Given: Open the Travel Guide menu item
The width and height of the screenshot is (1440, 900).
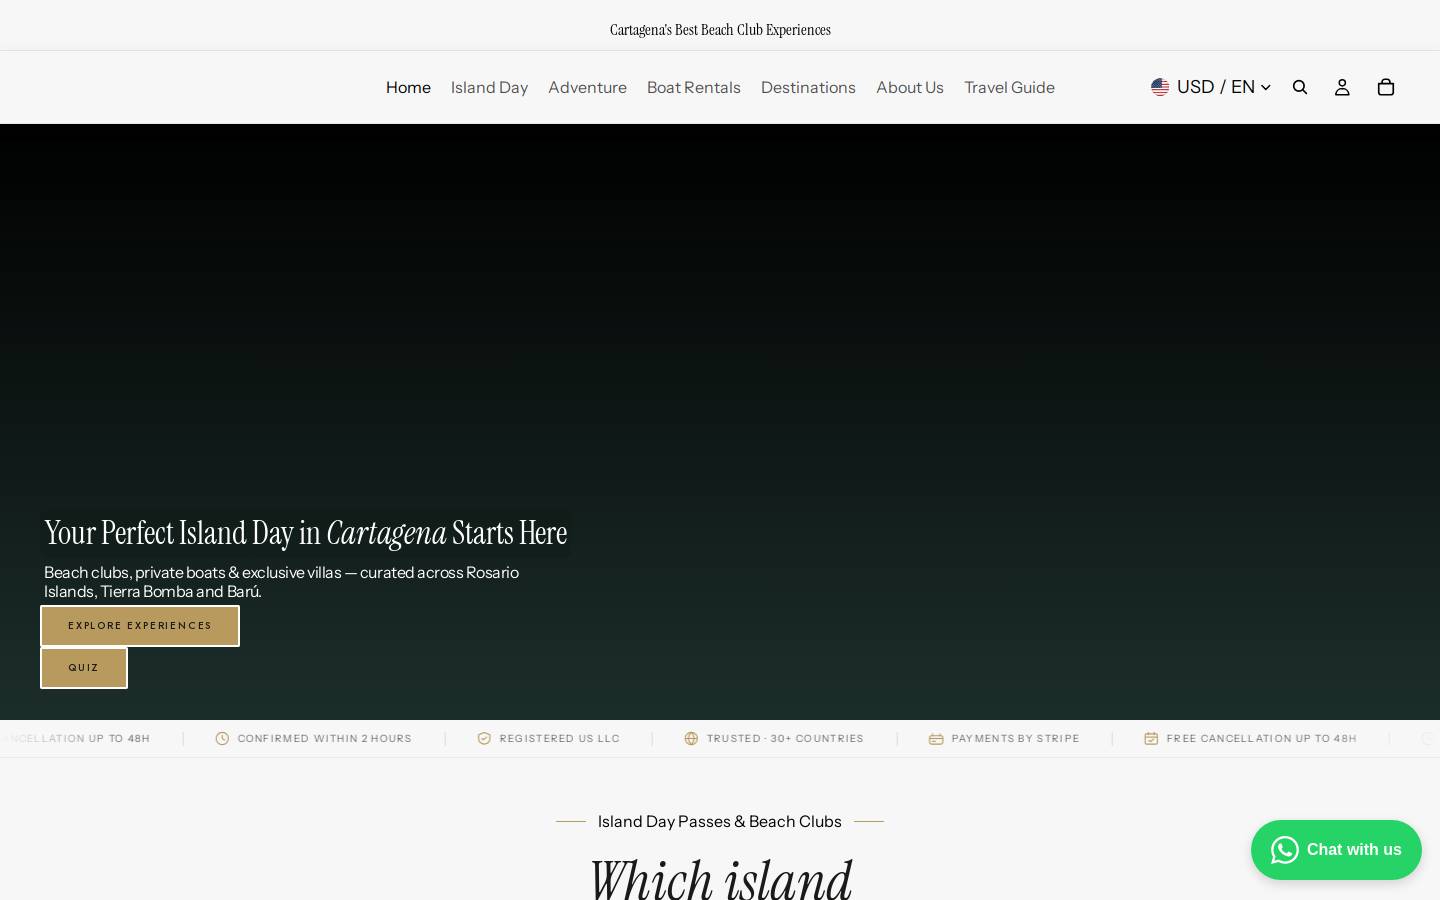Looking at the screenshot, I should click(1009, 87).
